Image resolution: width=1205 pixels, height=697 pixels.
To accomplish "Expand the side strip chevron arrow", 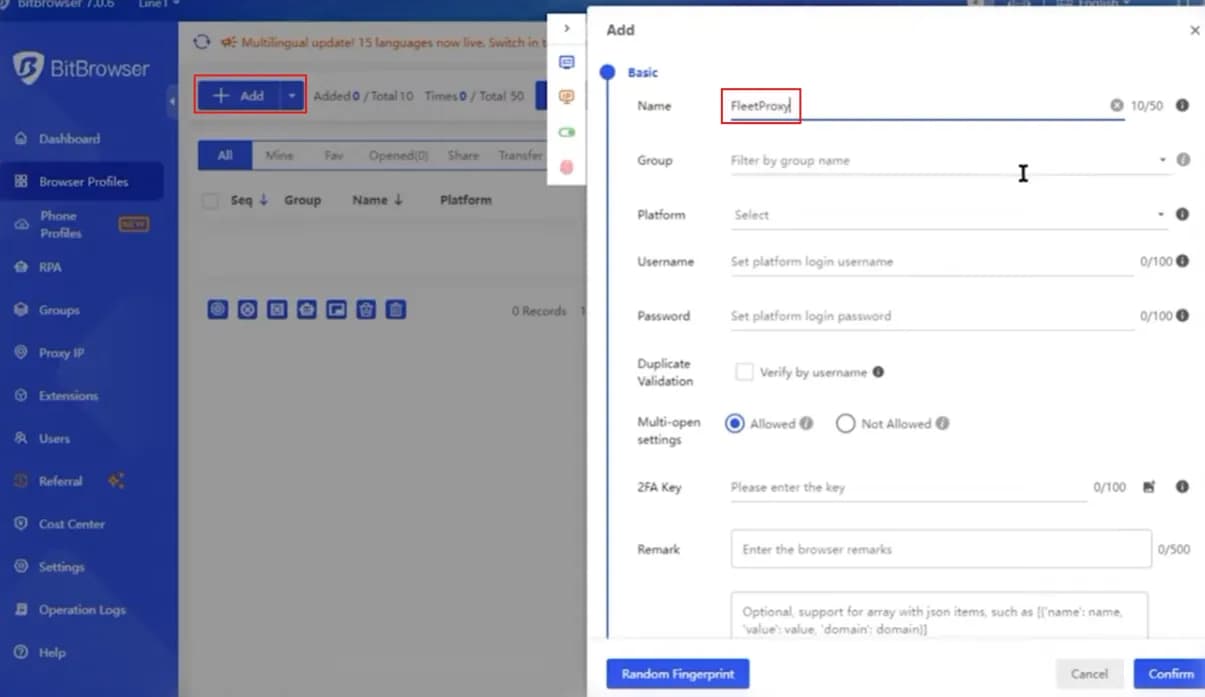I will pyautogui.click(x=567, y=29).
